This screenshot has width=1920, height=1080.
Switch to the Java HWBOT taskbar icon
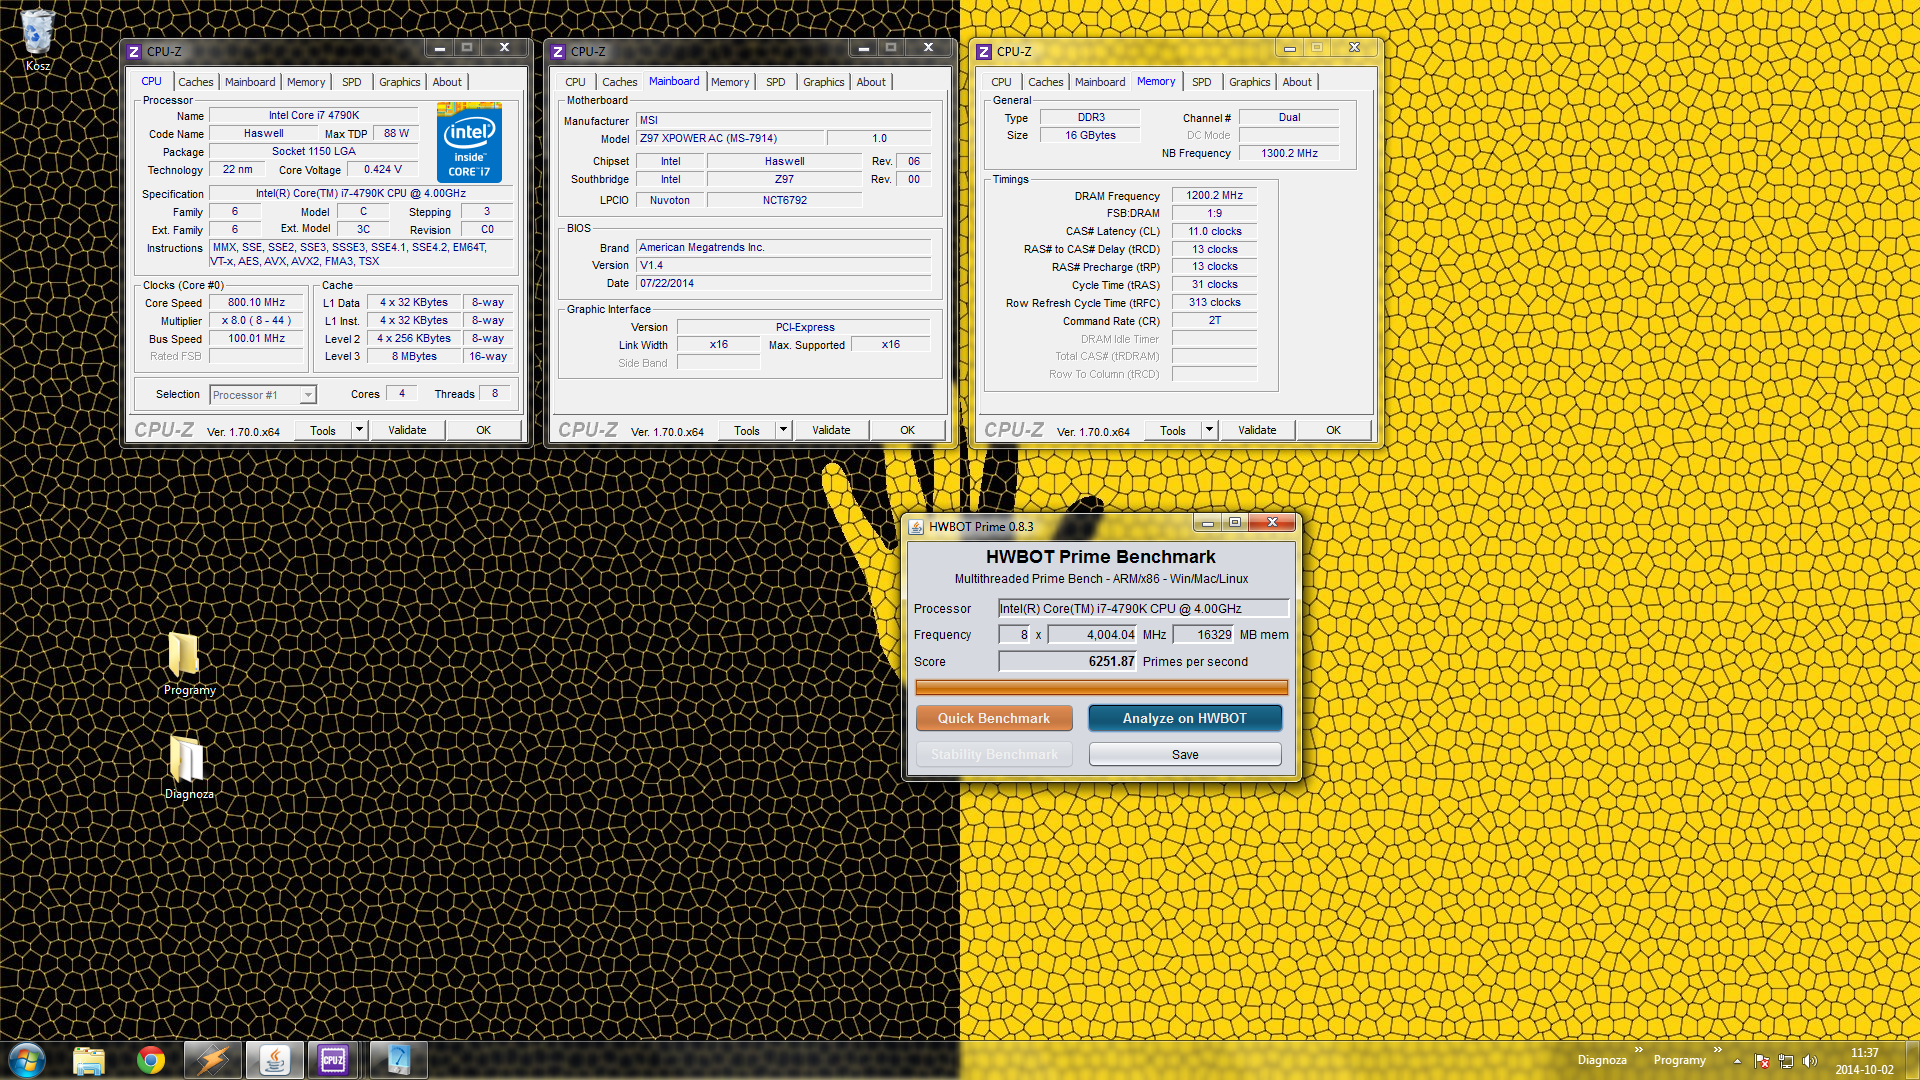(275, 1060)
